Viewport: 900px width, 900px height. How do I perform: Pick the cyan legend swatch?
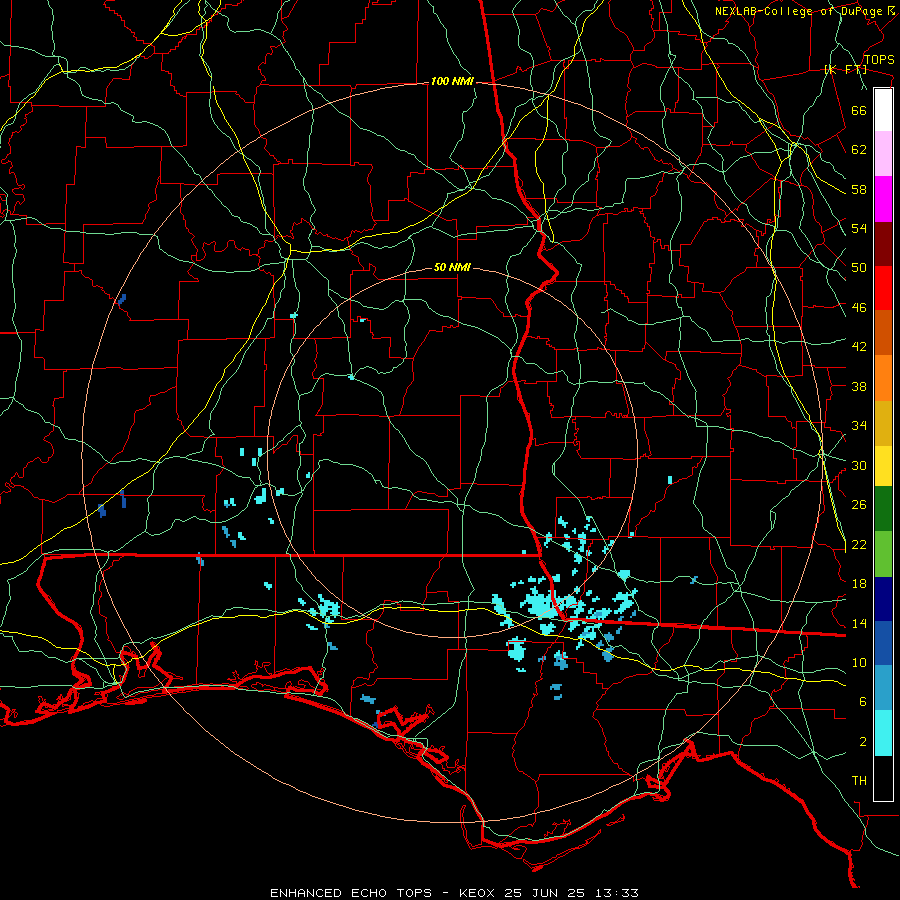pyautogui.click(x=883, y=733)
